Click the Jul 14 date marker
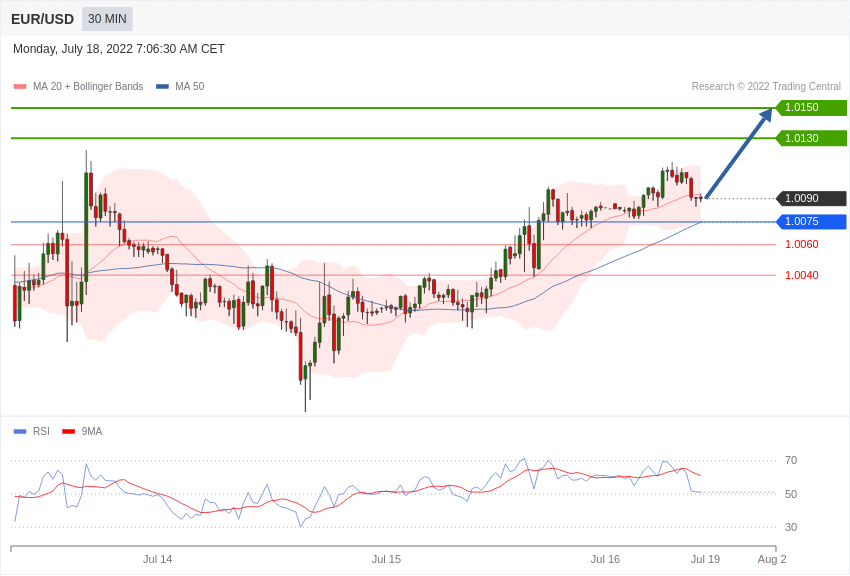The image size is (850, 576). click(x=157, y=559)
